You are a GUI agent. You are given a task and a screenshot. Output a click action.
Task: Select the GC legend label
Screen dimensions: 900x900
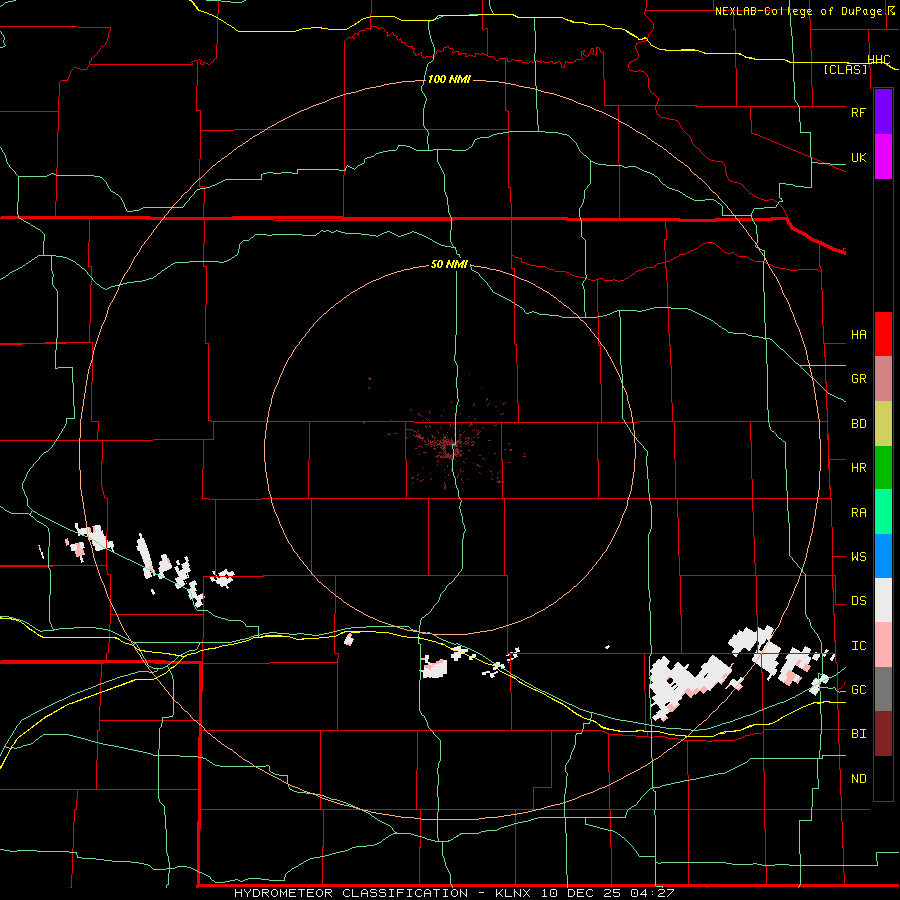tap(858, 690)
